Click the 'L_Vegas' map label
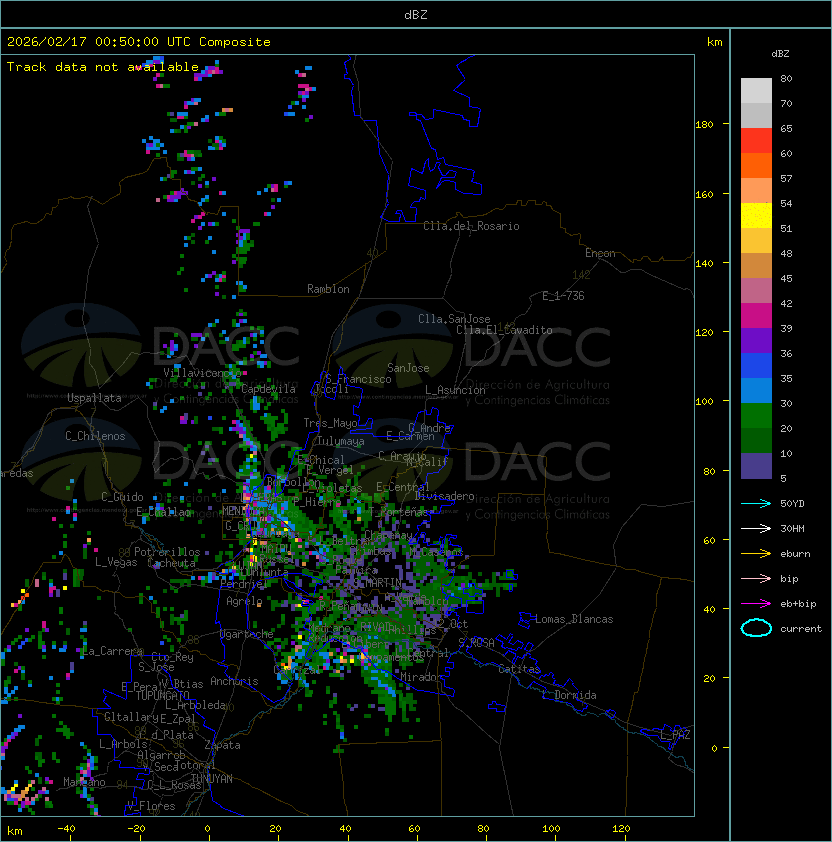 click(x=116, y=562)
